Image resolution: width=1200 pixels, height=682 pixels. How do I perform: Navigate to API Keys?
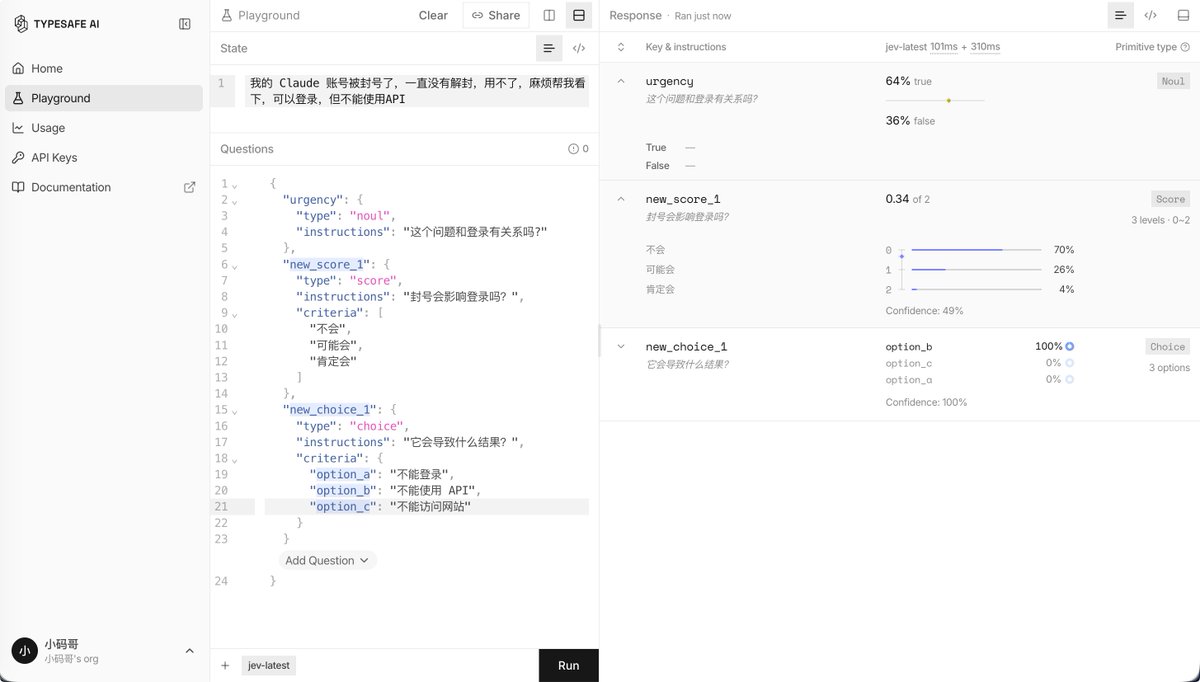pos(104,157)
